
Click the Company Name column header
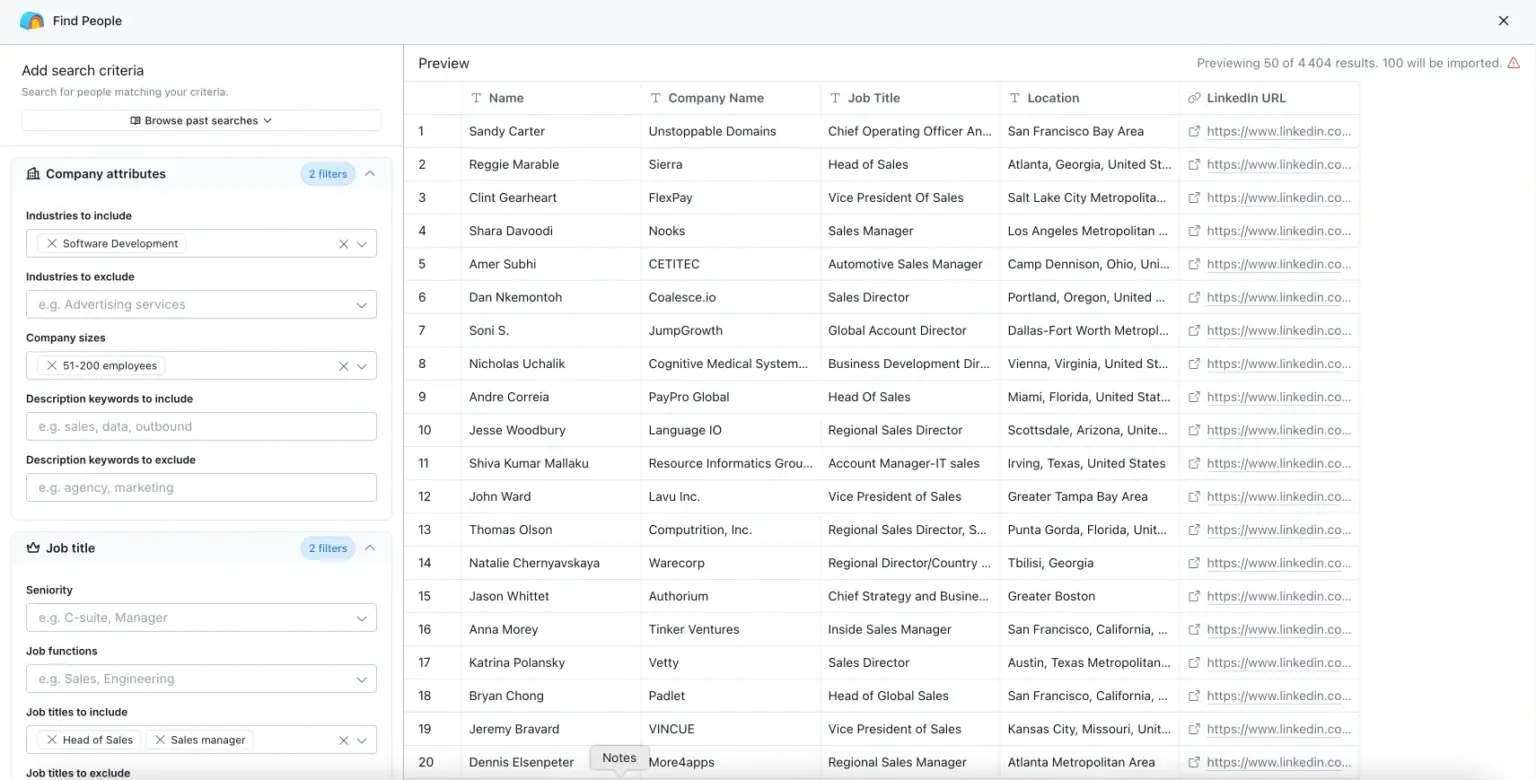tap(730, 98)
